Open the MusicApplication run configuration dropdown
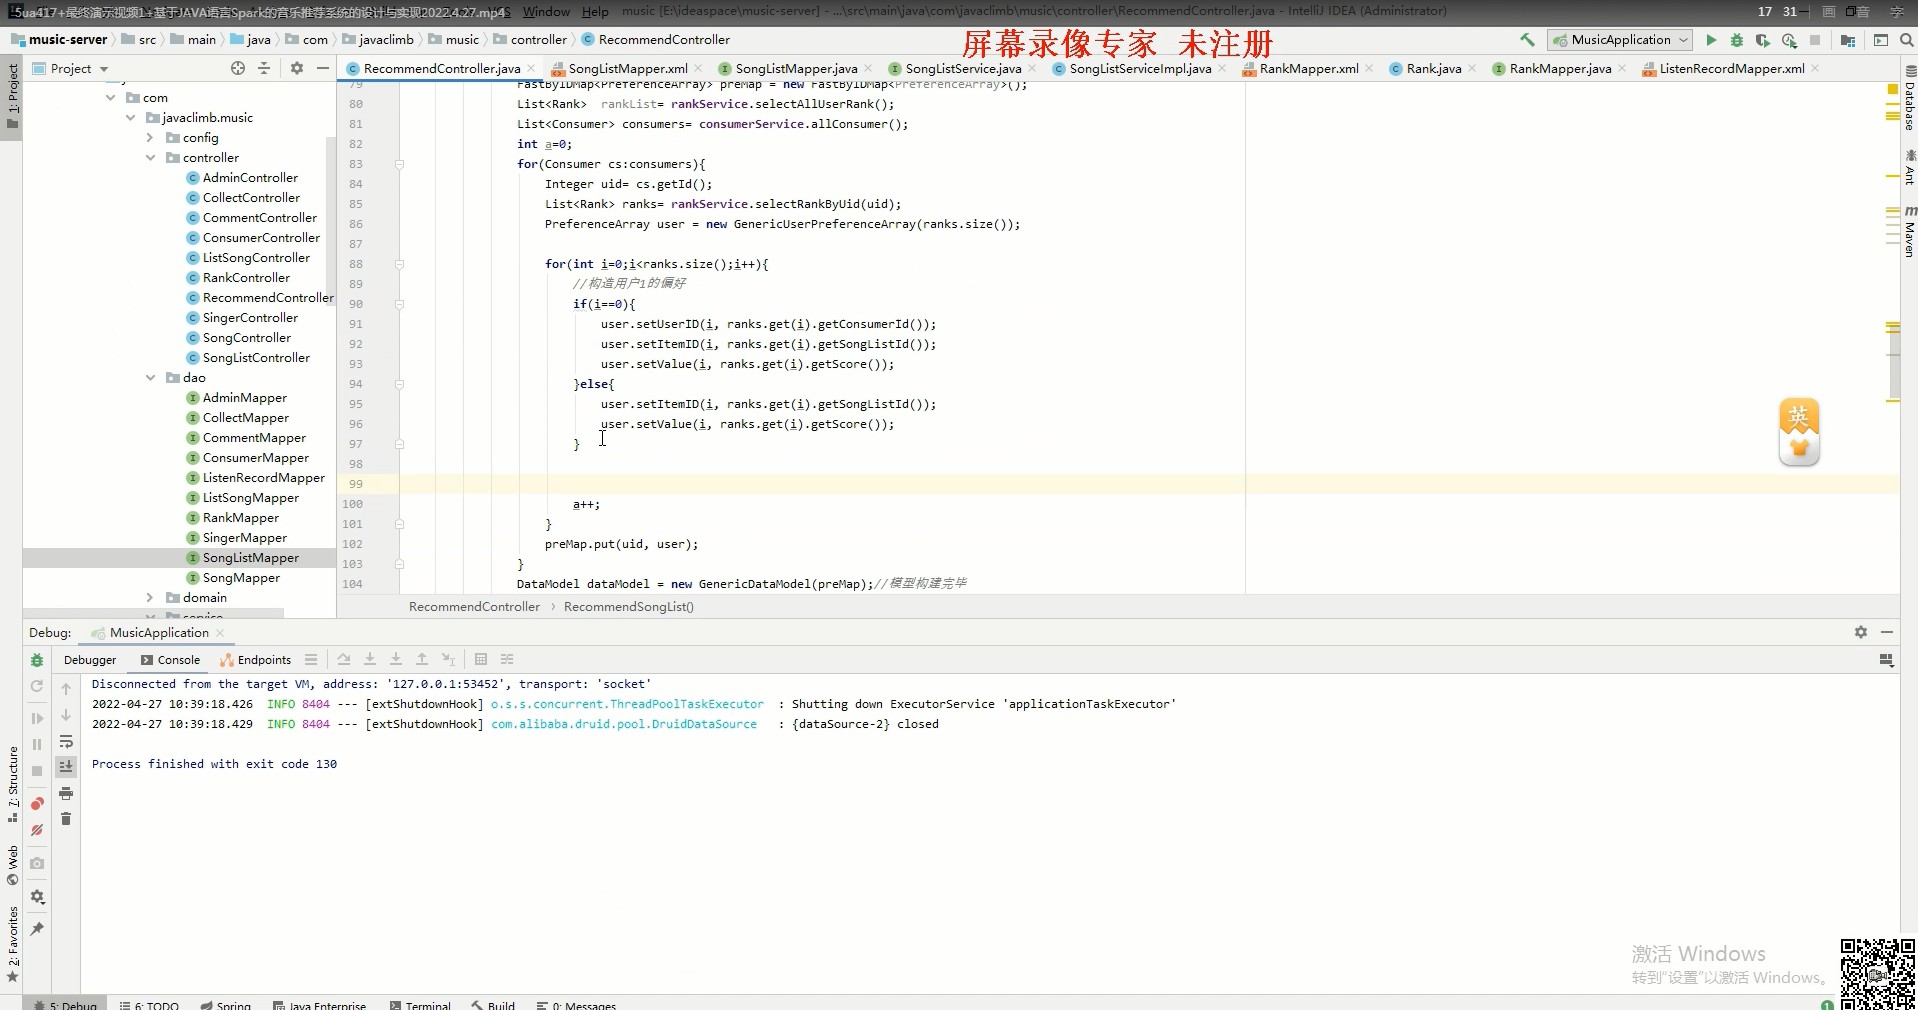Viewport: 1918px width, 1010px height. pos(1620,40)
